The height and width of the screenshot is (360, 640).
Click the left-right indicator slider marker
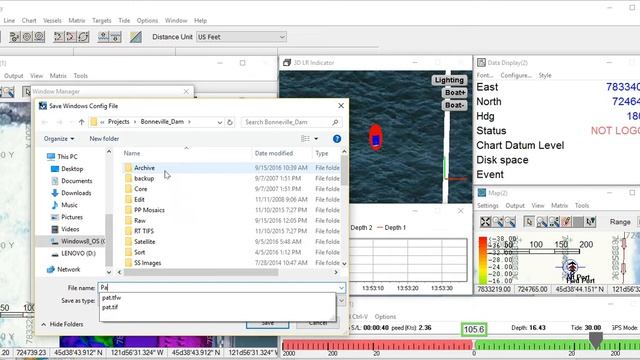tap(596, 340)
